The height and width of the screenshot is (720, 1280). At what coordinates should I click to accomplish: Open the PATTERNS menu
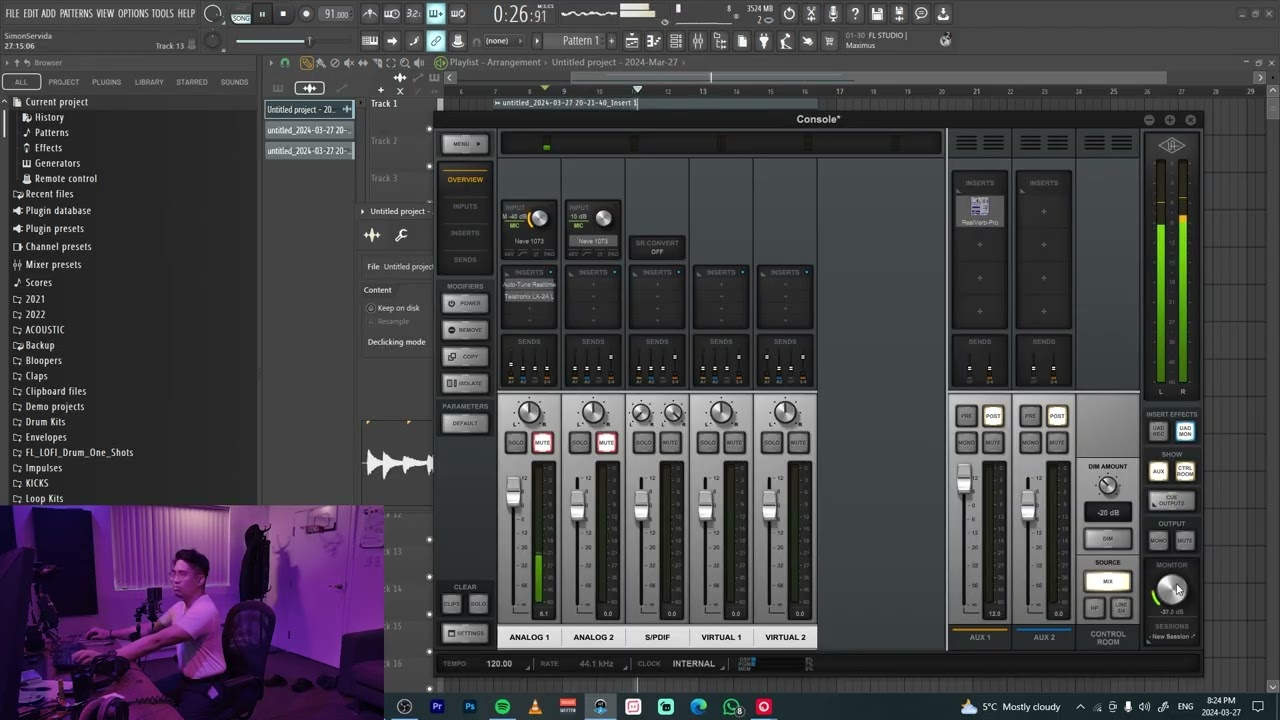point(76,13)
